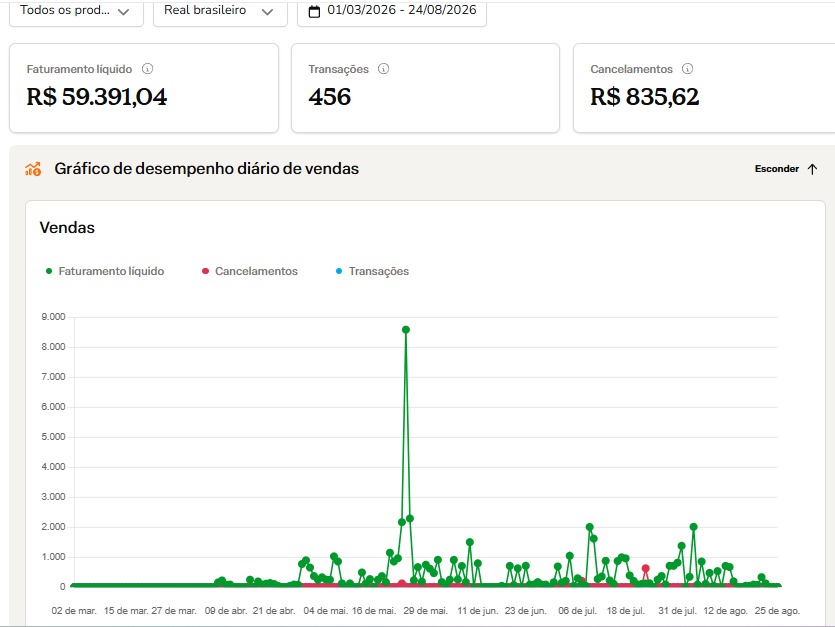The width and height of the screenshot is (835, 627).
Task: Open the Todos os produtos dropdown
Action: (x=76, y=12)
